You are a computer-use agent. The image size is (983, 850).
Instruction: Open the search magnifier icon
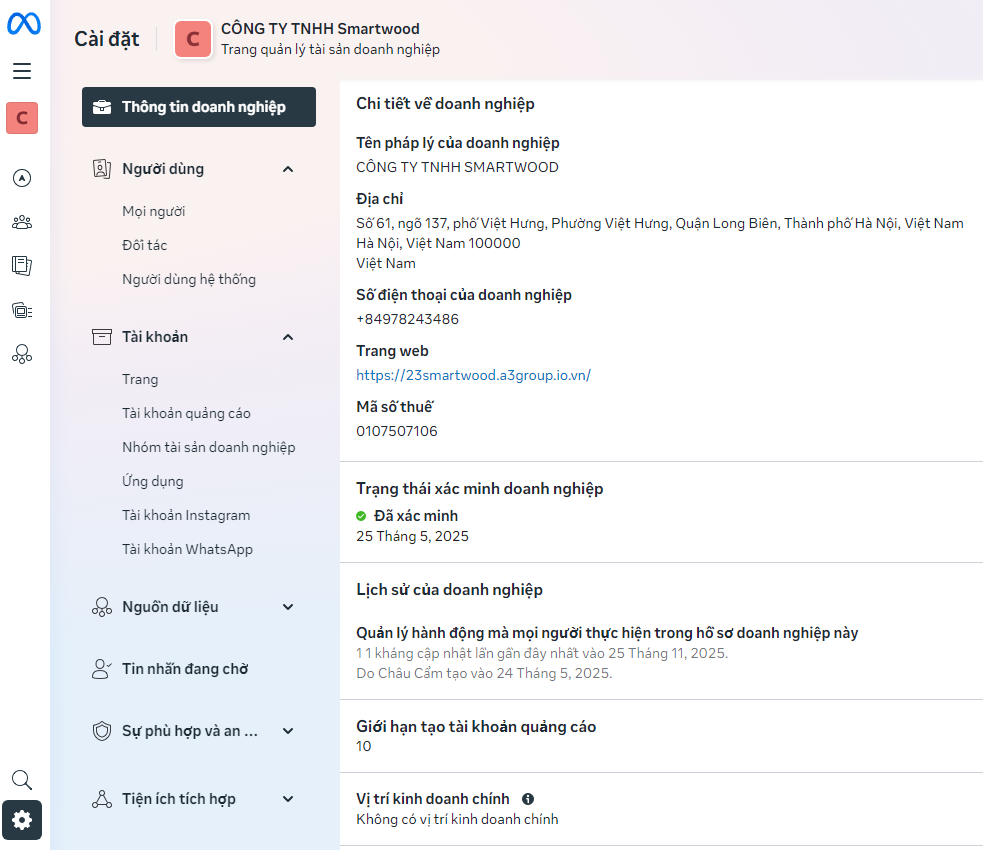click(x=22, y=780)
